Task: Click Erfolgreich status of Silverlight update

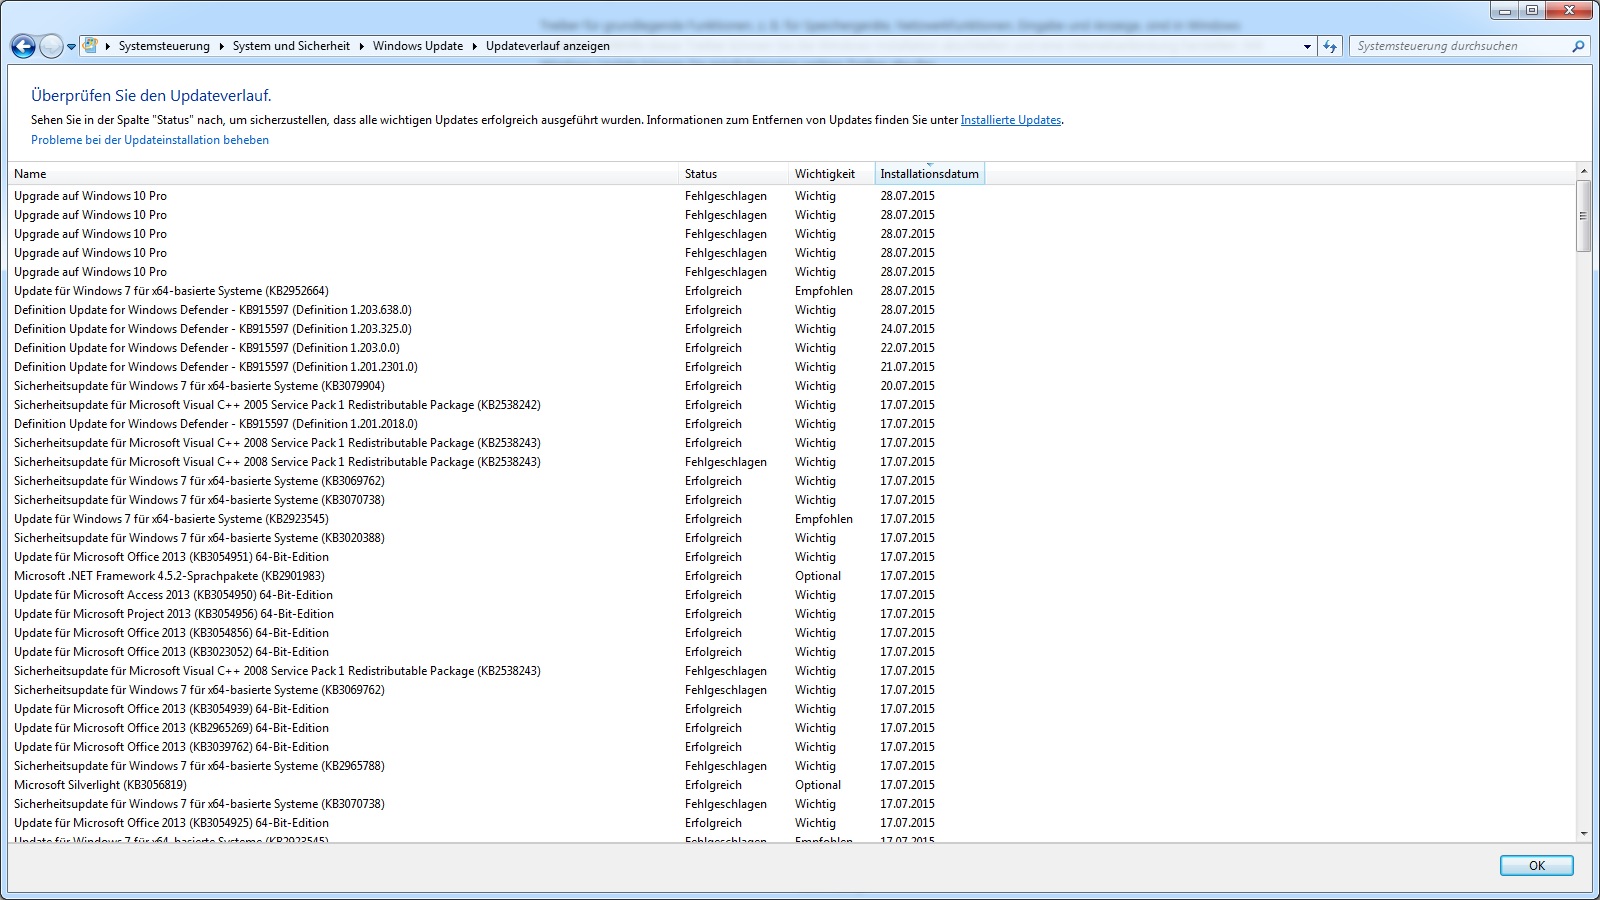Action: tap(713, 785)
